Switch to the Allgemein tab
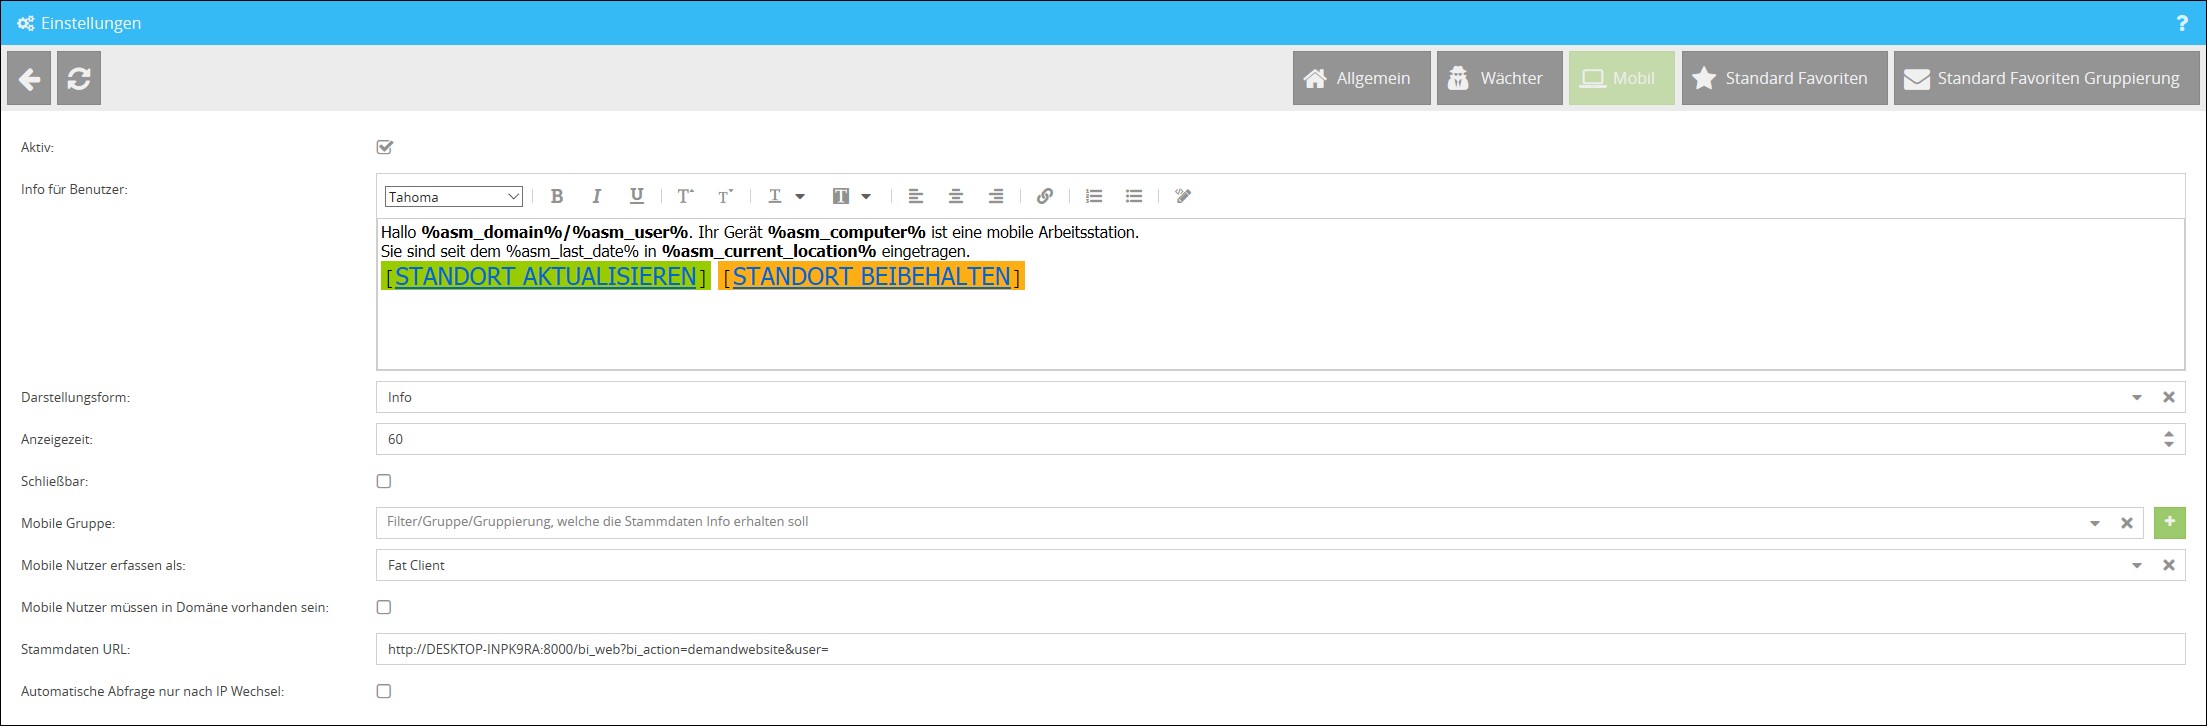This screenshot has width=2207, height=726. (x=1361, y=78)
